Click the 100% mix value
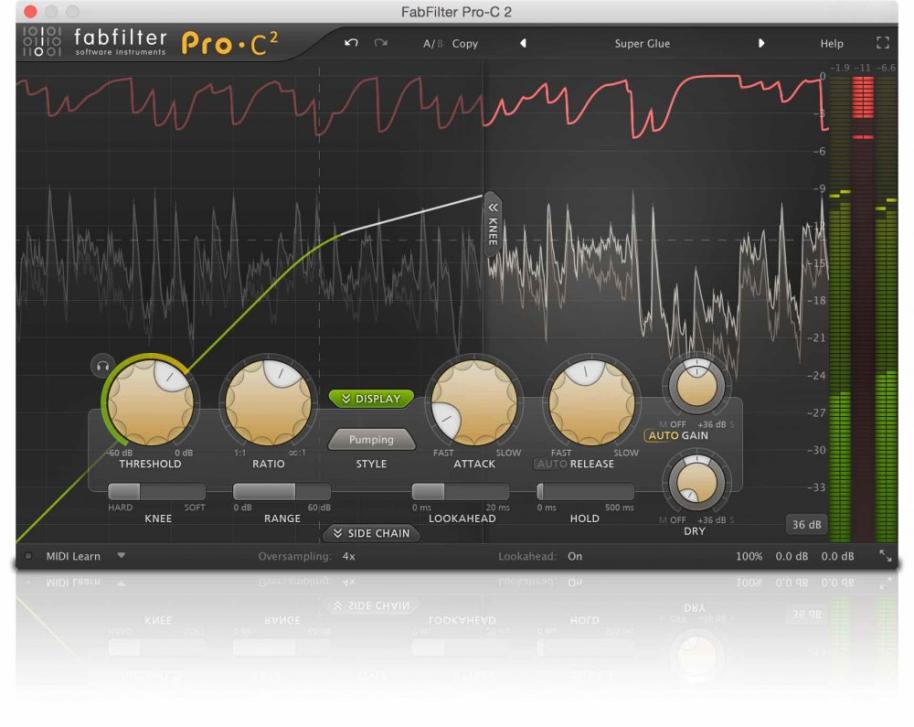The image size is (914, 727). click(749, 556)
